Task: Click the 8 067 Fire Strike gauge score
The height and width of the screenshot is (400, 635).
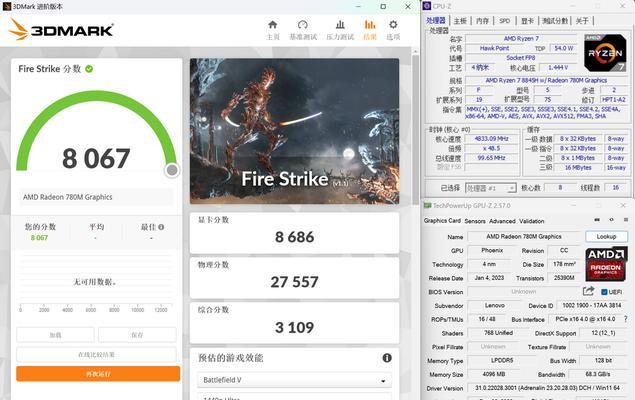Action: tap(96, 158)
